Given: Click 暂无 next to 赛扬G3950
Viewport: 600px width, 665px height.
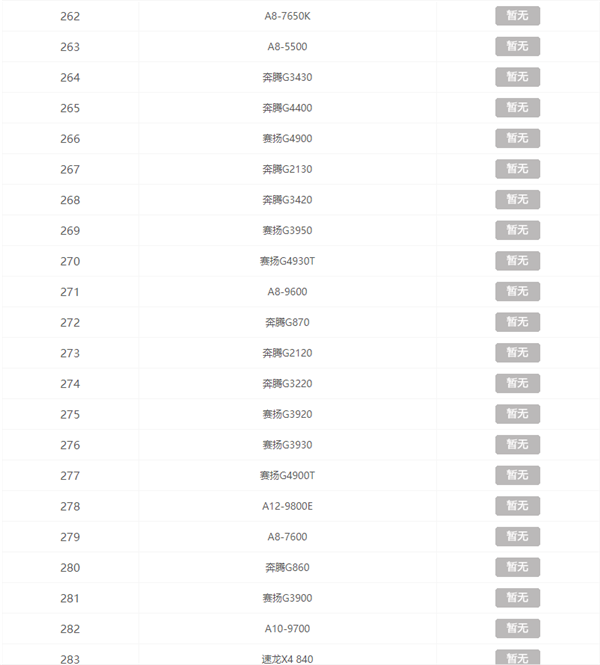Looking at the screenshot, I should pyautogui.click(x=517, y=230).
